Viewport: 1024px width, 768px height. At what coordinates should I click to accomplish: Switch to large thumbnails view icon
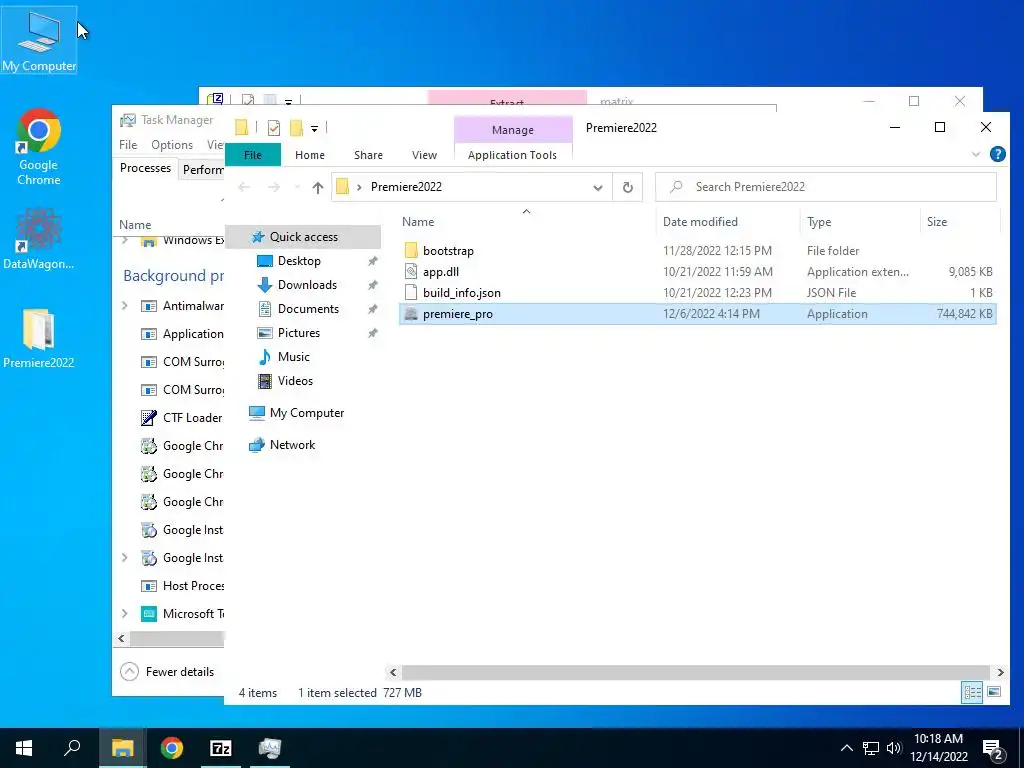tap(994, 692)
